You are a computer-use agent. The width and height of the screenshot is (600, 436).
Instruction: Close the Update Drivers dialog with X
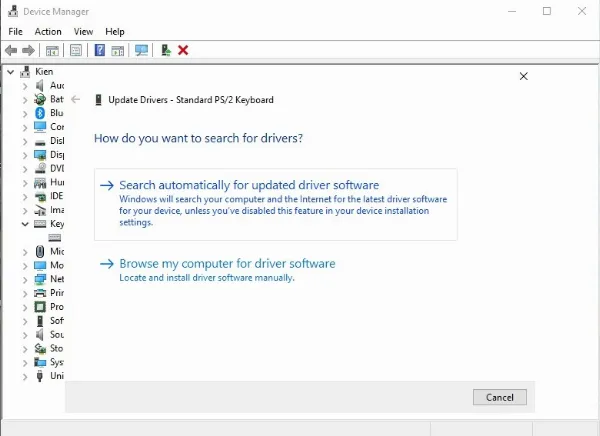(x=523, y=76)
